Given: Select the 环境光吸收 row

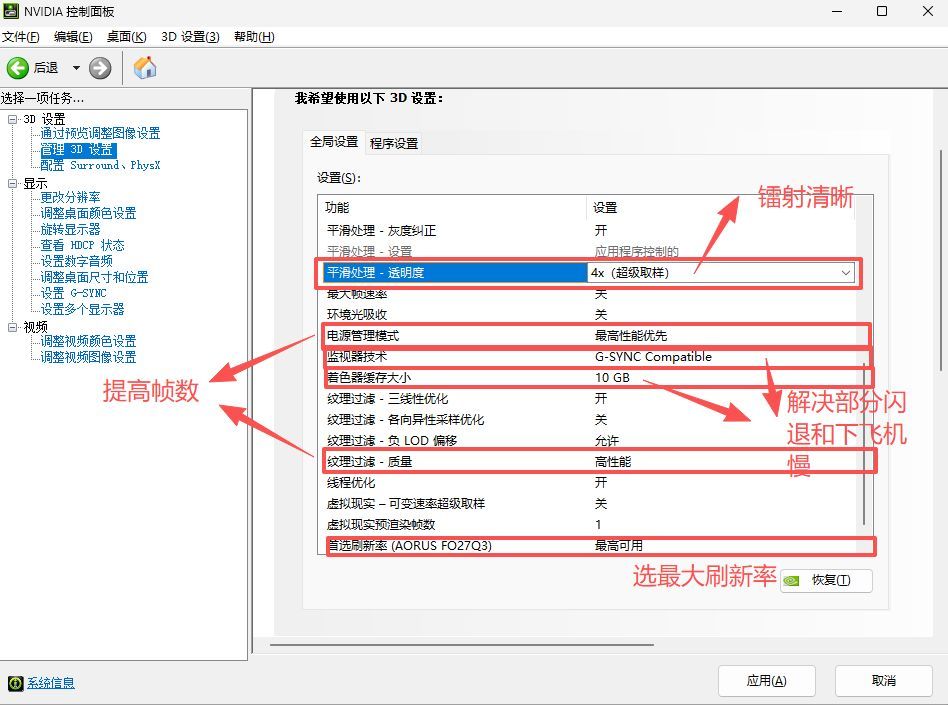Looking at the screenshot, I should coord(591,314).
